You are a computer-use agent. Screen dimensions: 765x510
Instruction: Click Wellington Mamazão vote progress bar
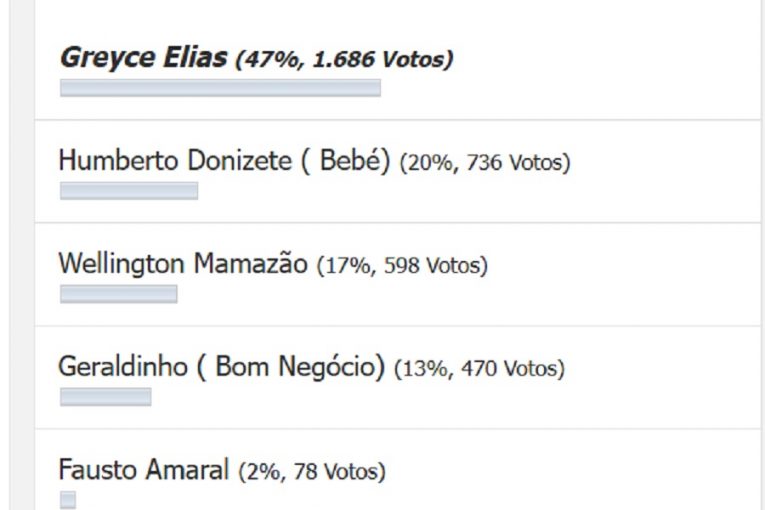118,294
